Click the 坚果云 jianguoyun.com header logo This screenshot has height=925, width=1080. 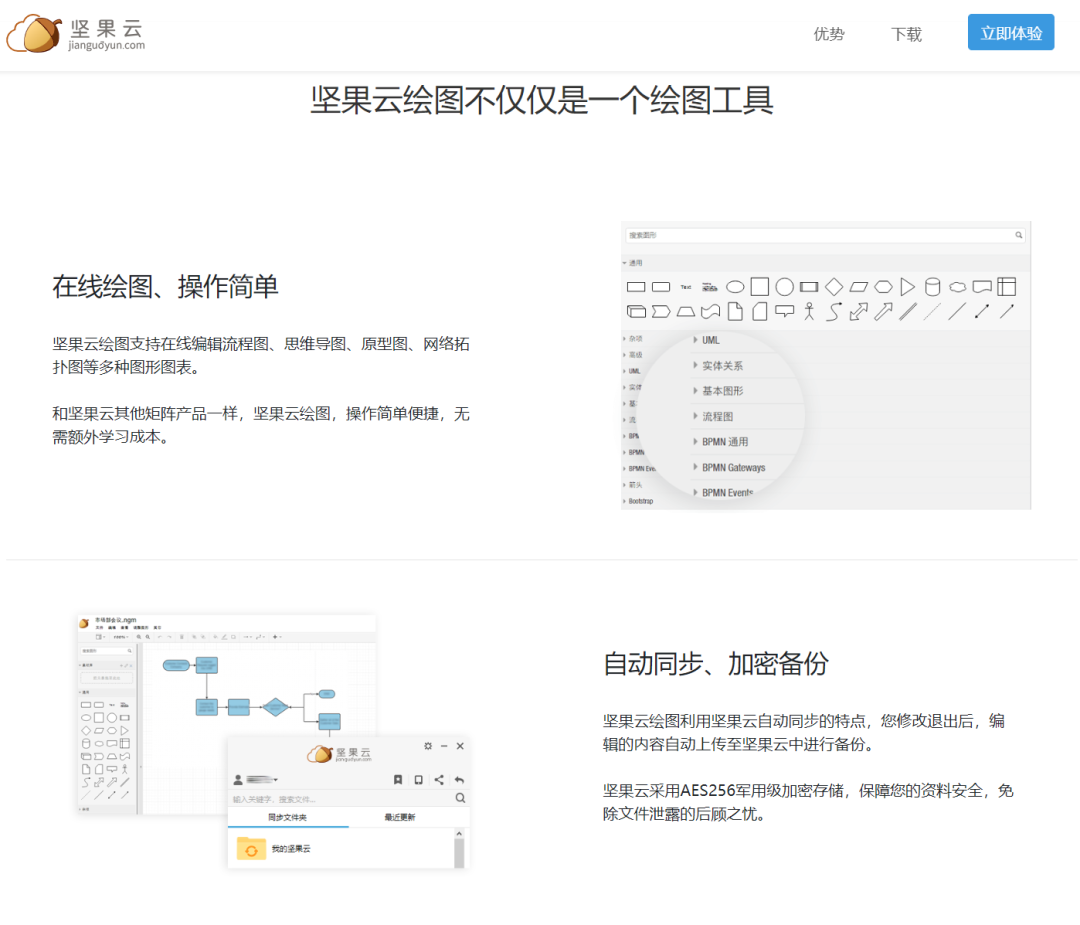pyautogui.click(x=76, y=33)
